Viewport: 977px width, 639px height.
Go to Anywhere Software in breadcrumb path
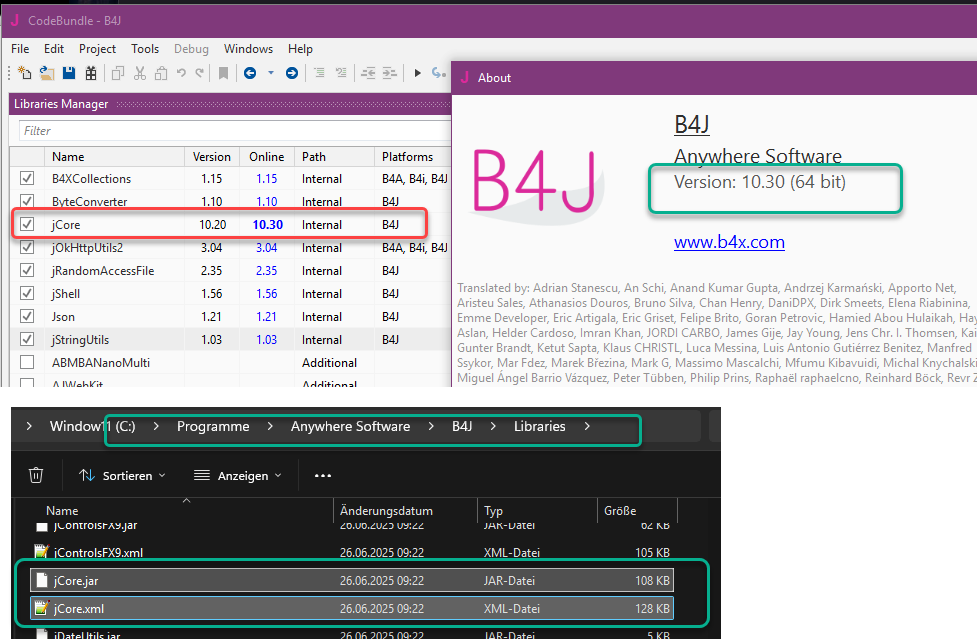click(x=350, y=426)
